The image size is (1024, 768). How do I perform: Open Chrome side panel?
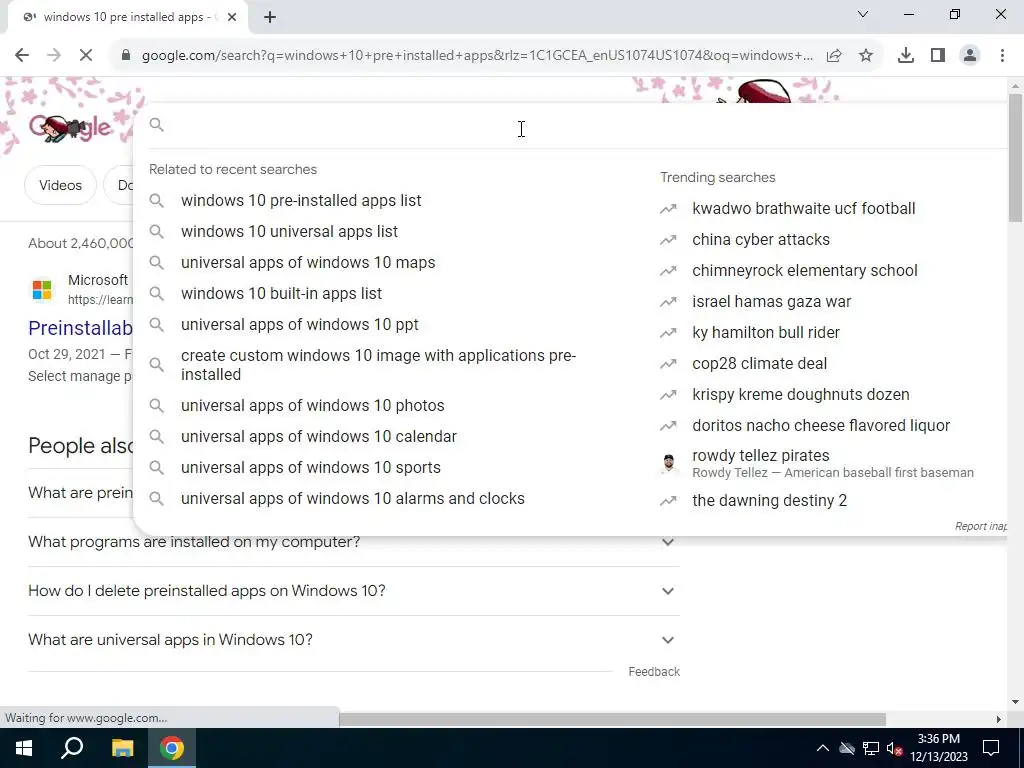click(x=938, y=56)
